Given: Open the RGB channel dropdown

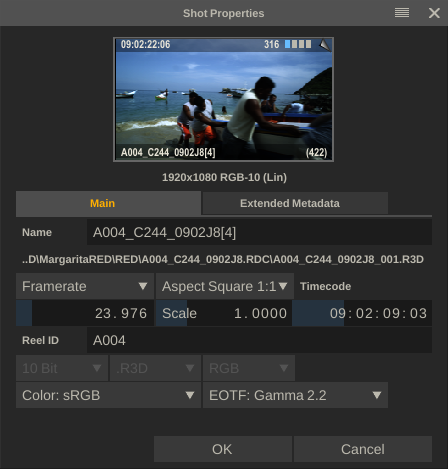Looking at the screenshot, I should [249, 368].
